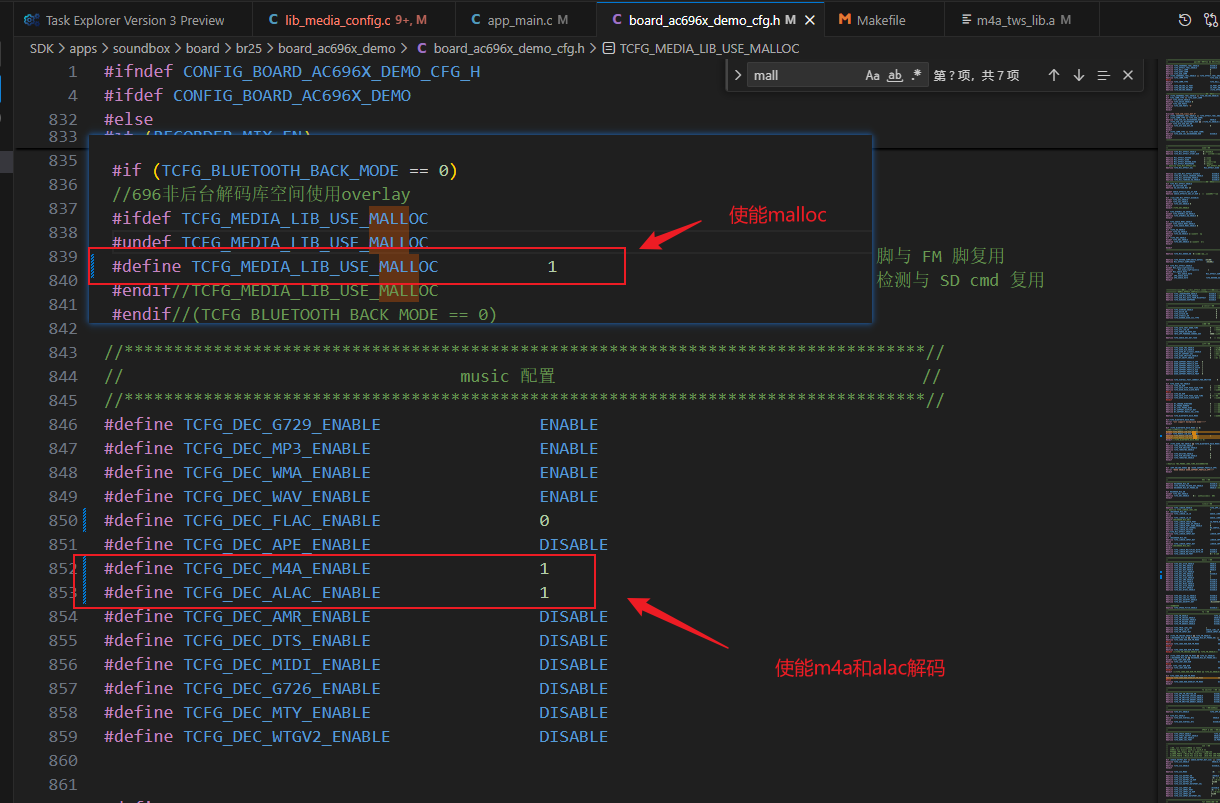Click TCFG_BLUETOOTH_BACK_MODE on line 835
Viewport: 1220px width, 803px height.
click(x=281, y=170)
